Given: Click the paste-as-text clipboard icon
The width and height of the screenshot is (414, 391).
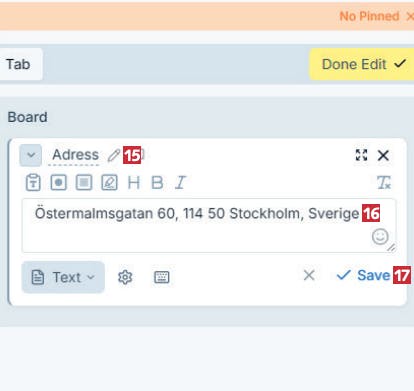Looking at the screenshot, I should [33, 182].
